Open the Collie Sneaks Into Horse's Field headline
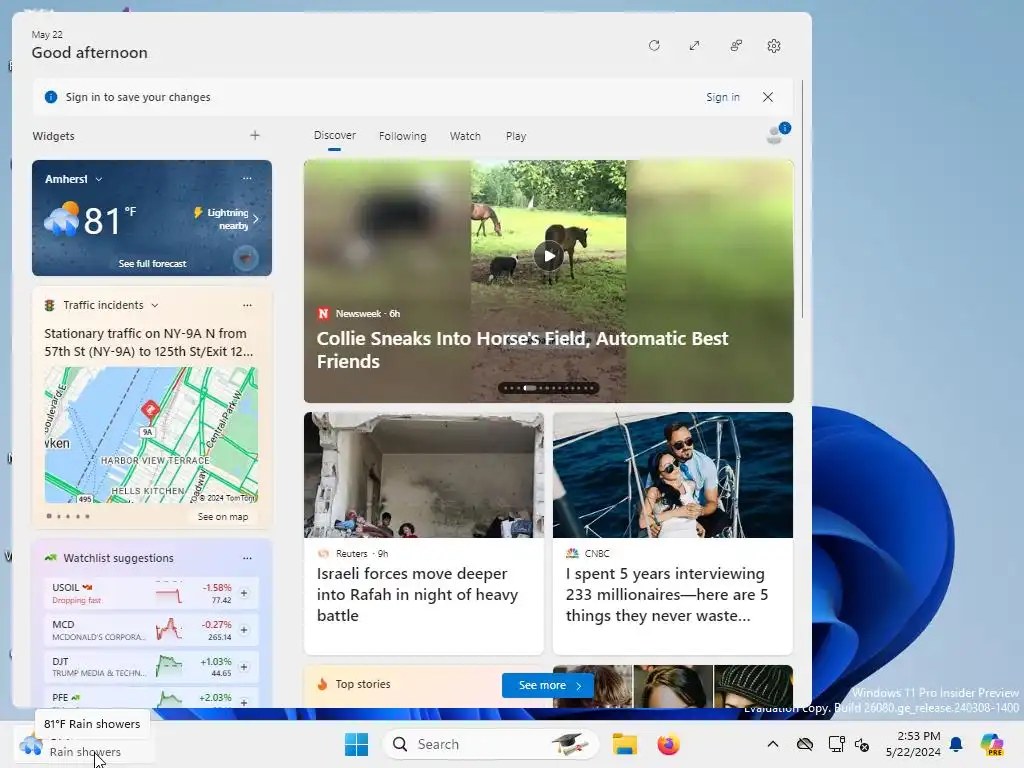The height and width of the screenshot is (768, 1024). pos(522,349)
